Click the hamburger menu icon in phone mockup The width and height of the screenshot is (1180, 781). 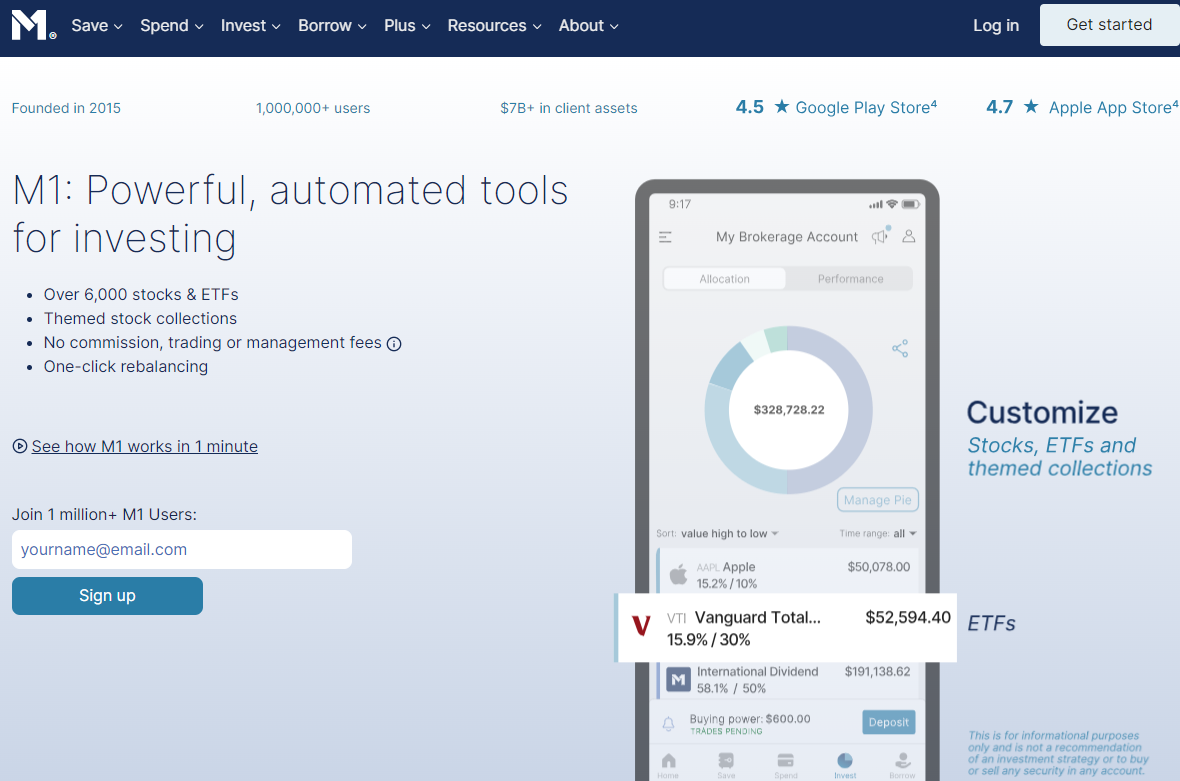(x=665, y=237)
